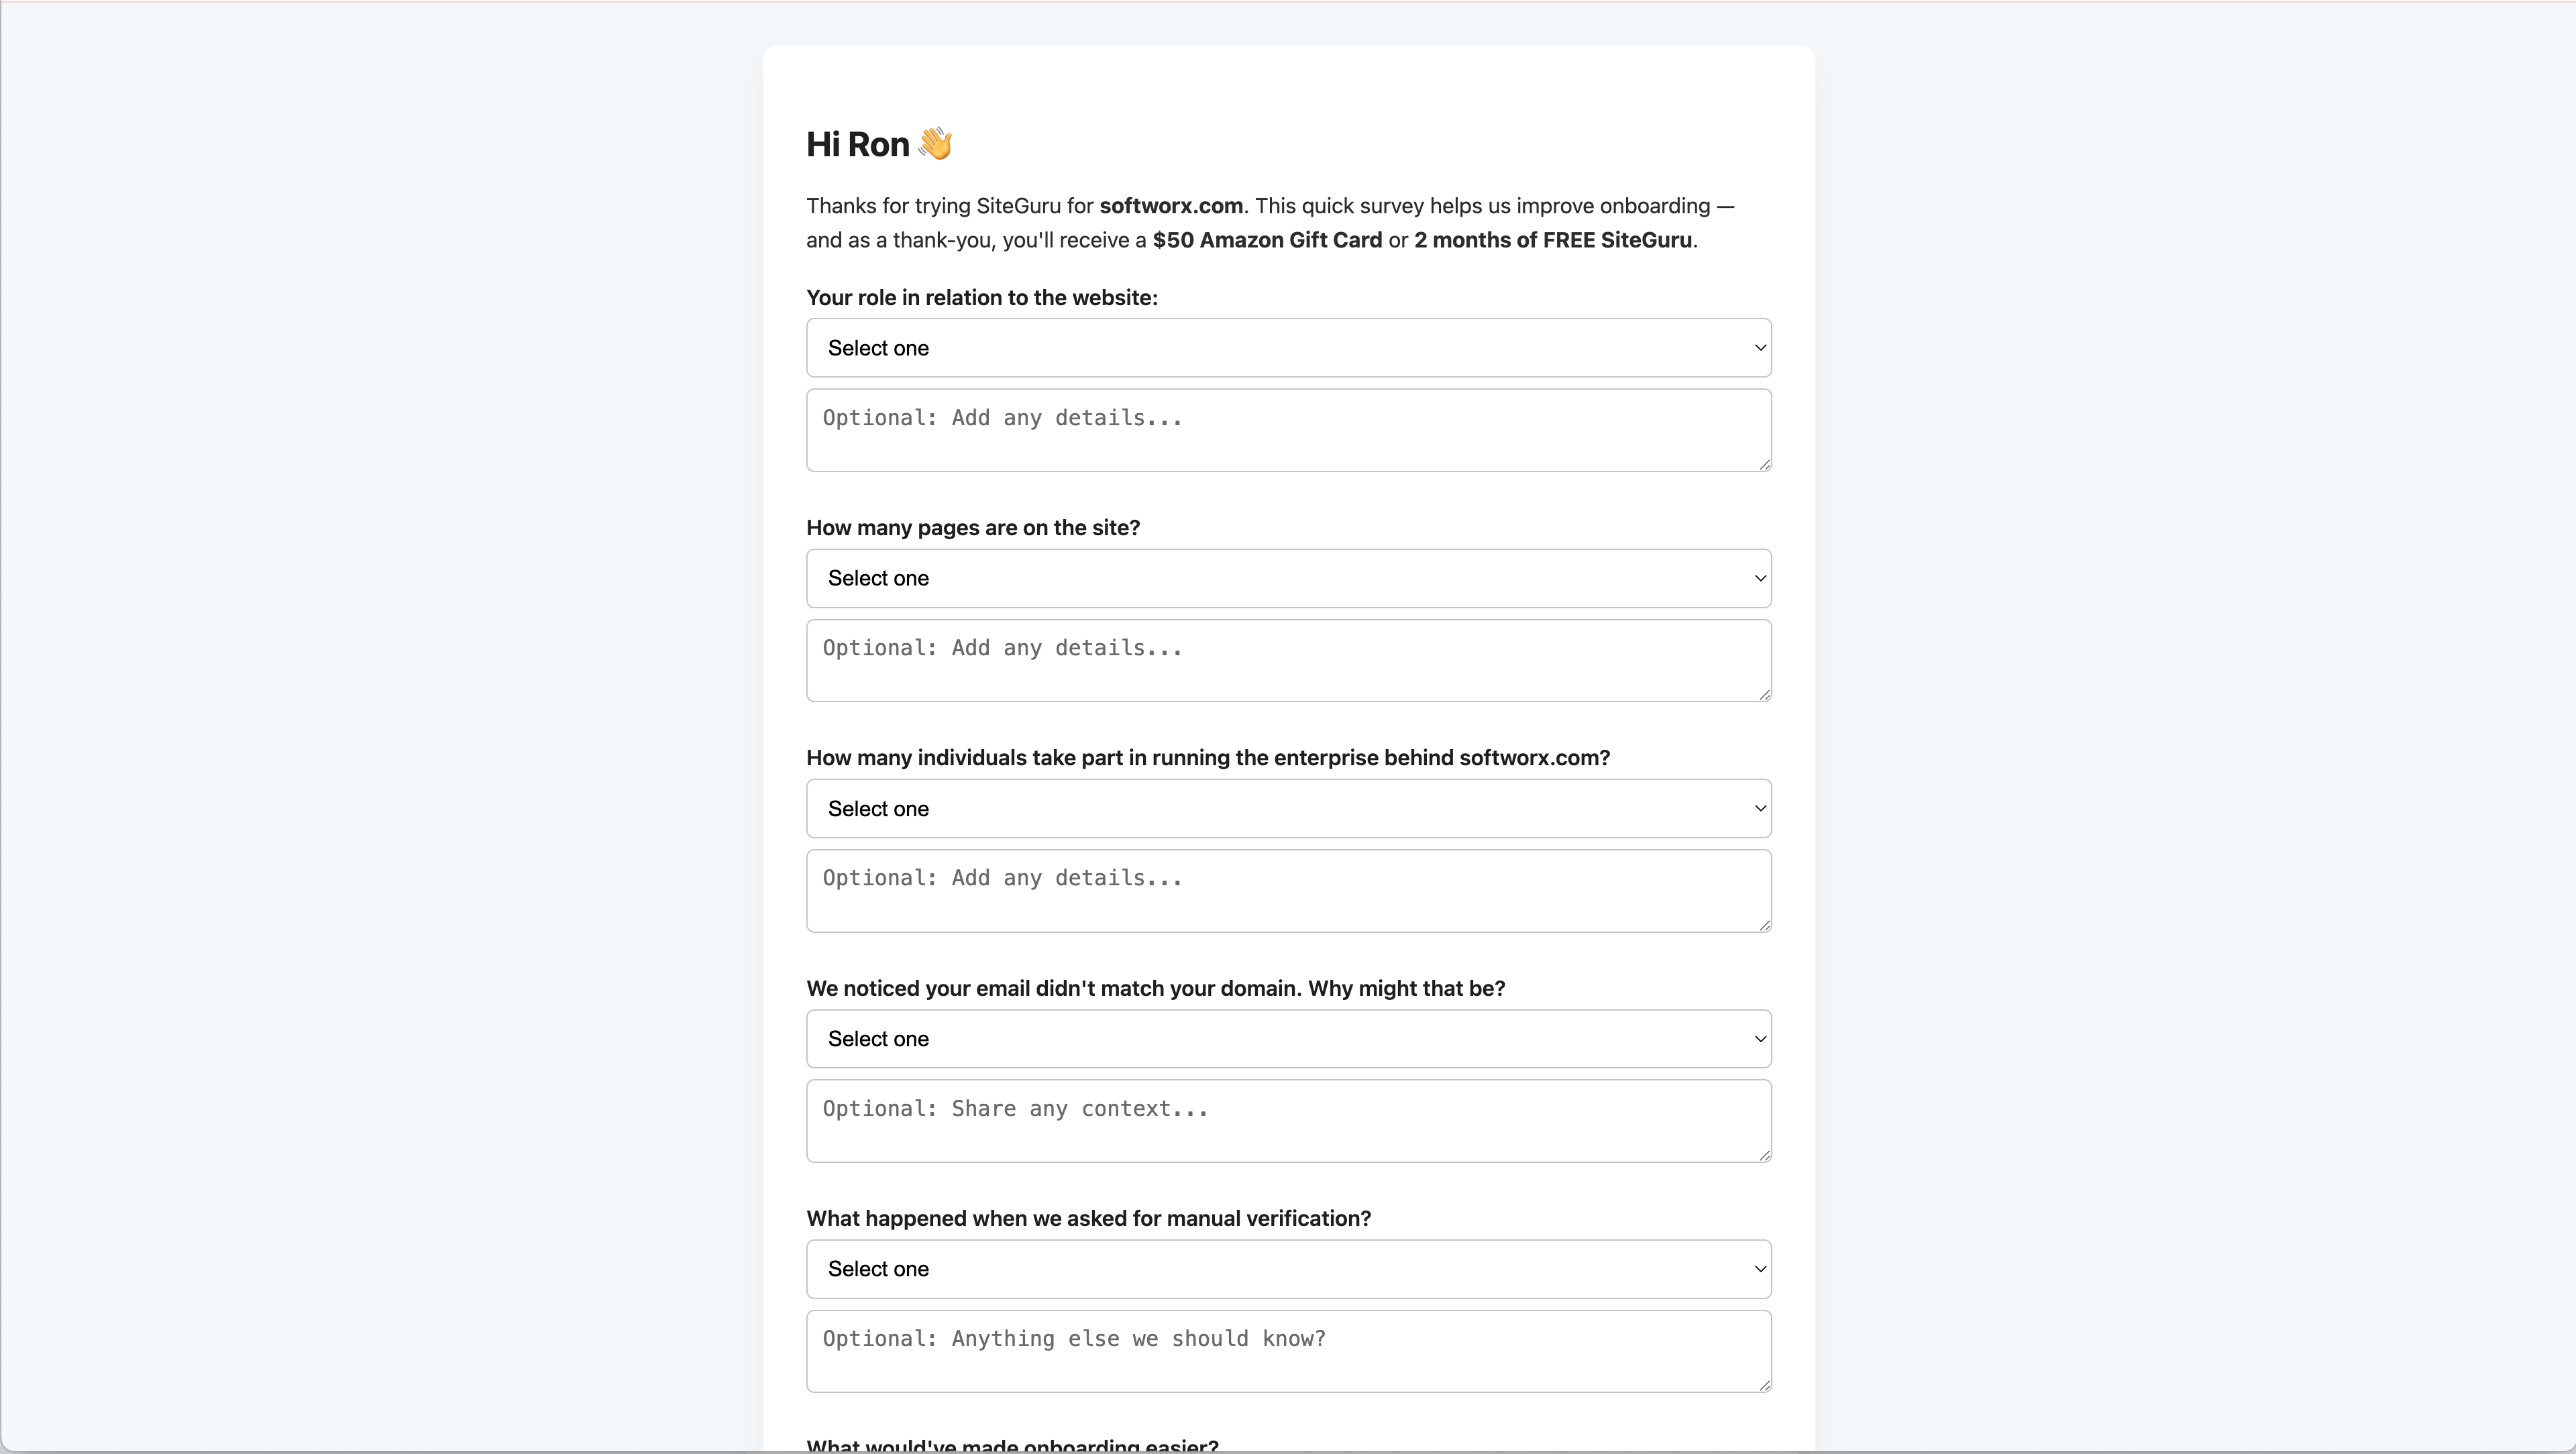Click resize corner of enterprise details textarea

tap(1764, 925)
